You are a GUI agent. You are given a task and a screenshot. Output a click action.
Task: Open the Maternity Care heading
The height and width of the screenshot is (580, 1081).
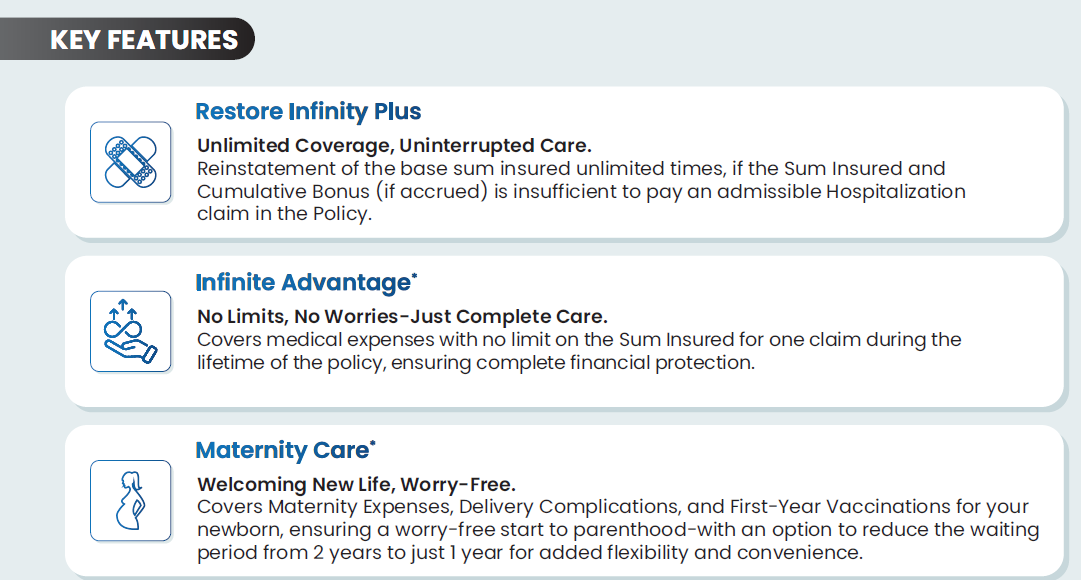tap(282, 451)
